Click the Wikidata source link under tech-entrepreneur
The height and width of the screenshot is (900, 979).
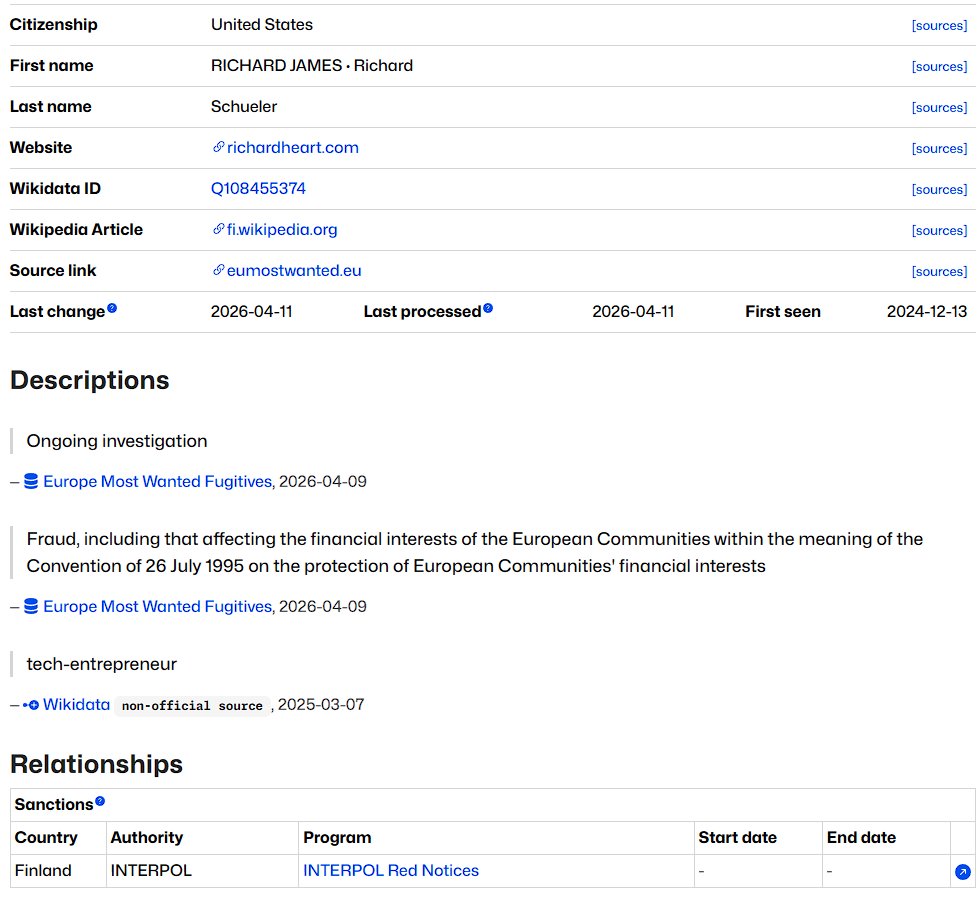[76, 705]
